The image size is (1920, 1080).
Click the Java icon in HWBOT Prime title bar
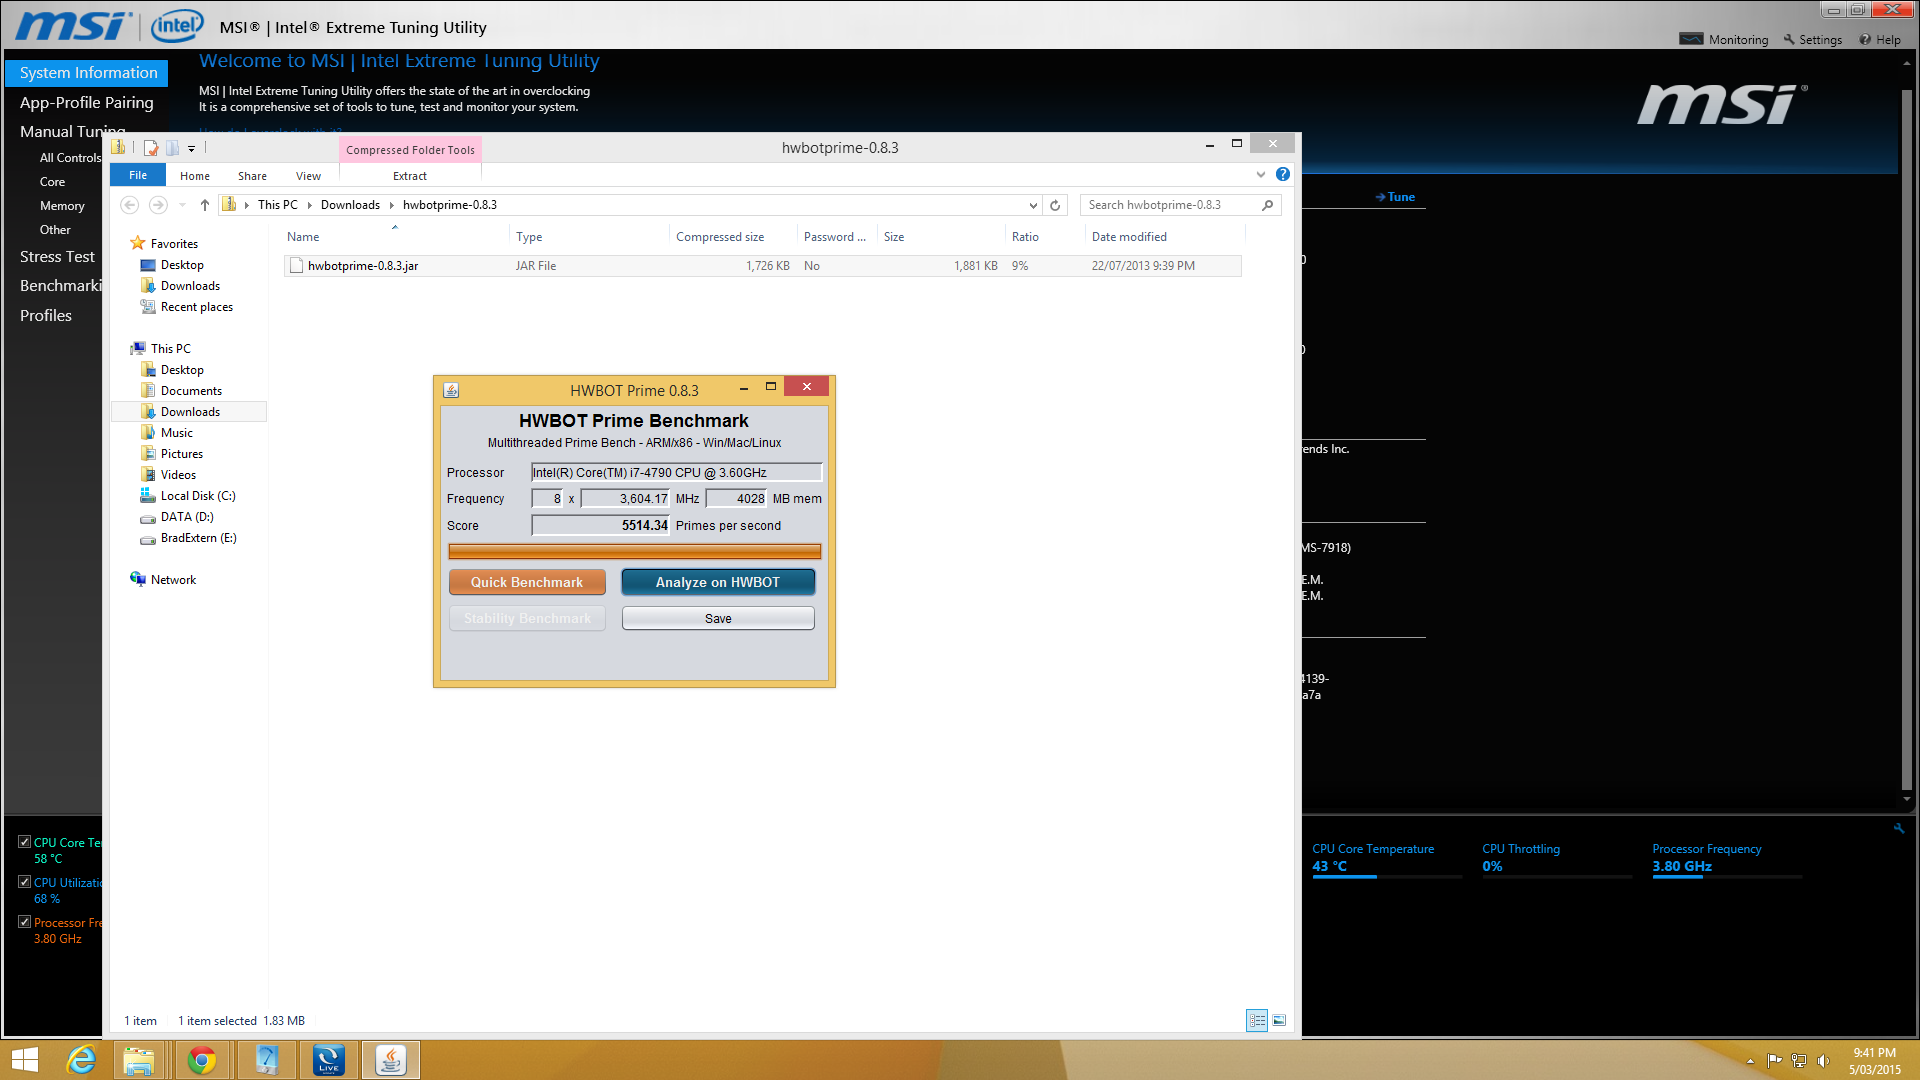click(x=451, y=390)
